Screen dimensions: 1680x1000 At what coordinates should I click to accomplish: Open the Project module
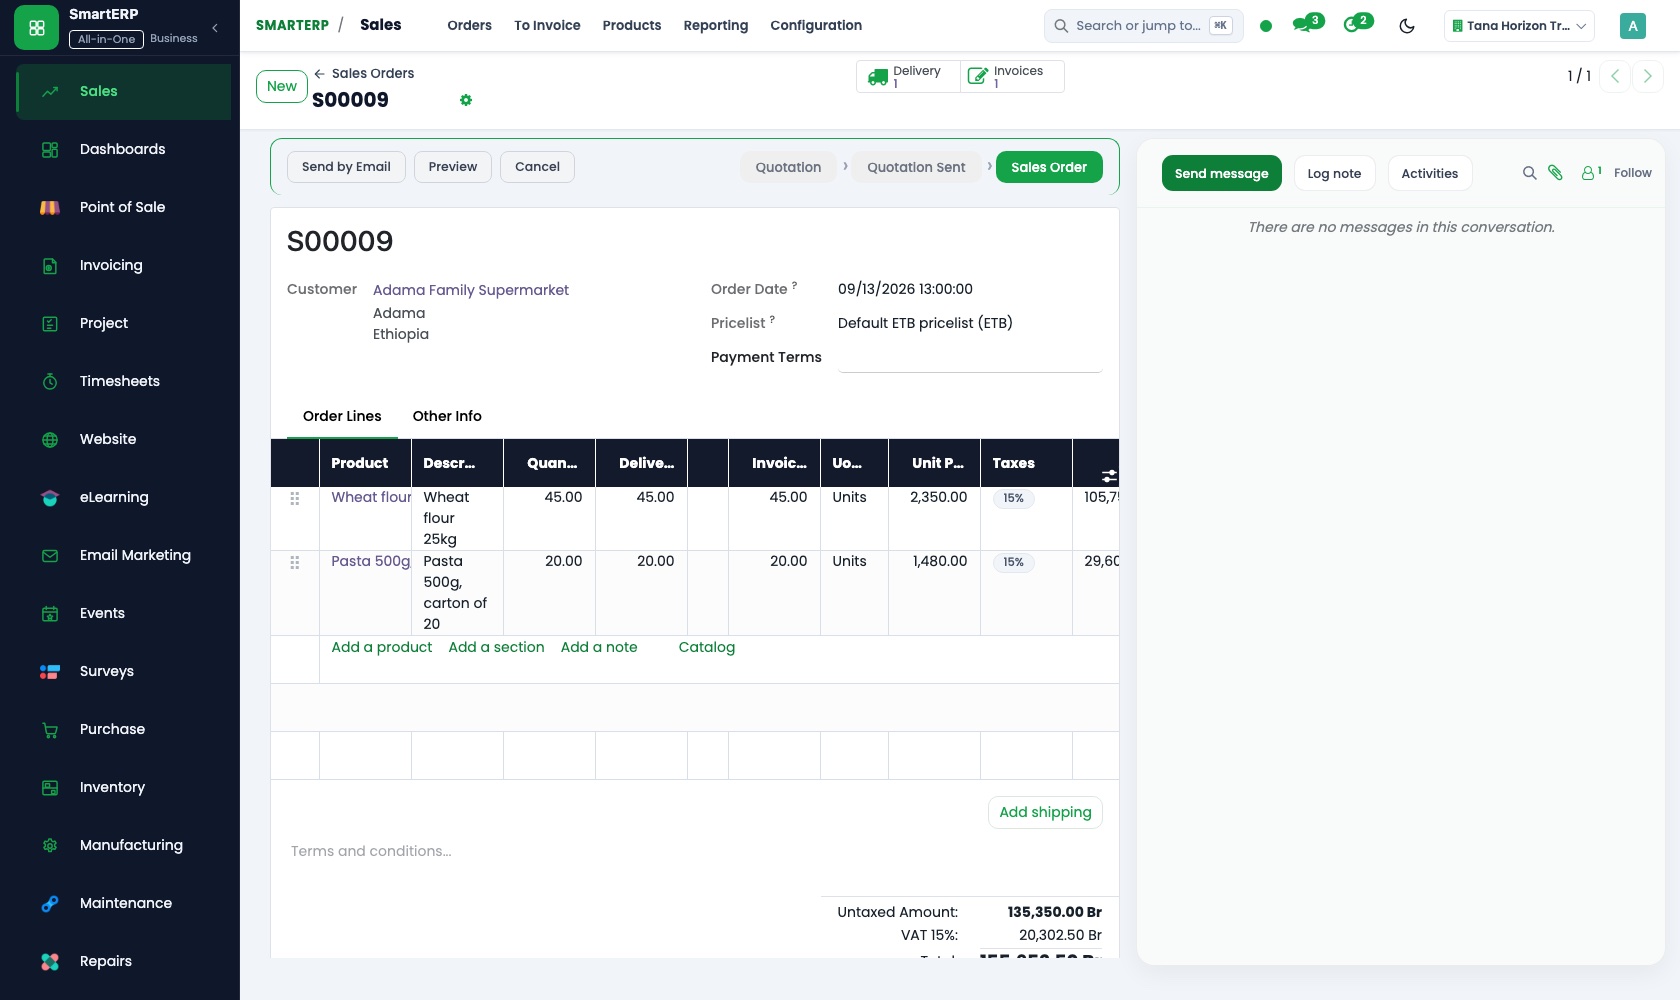point(123,323)
